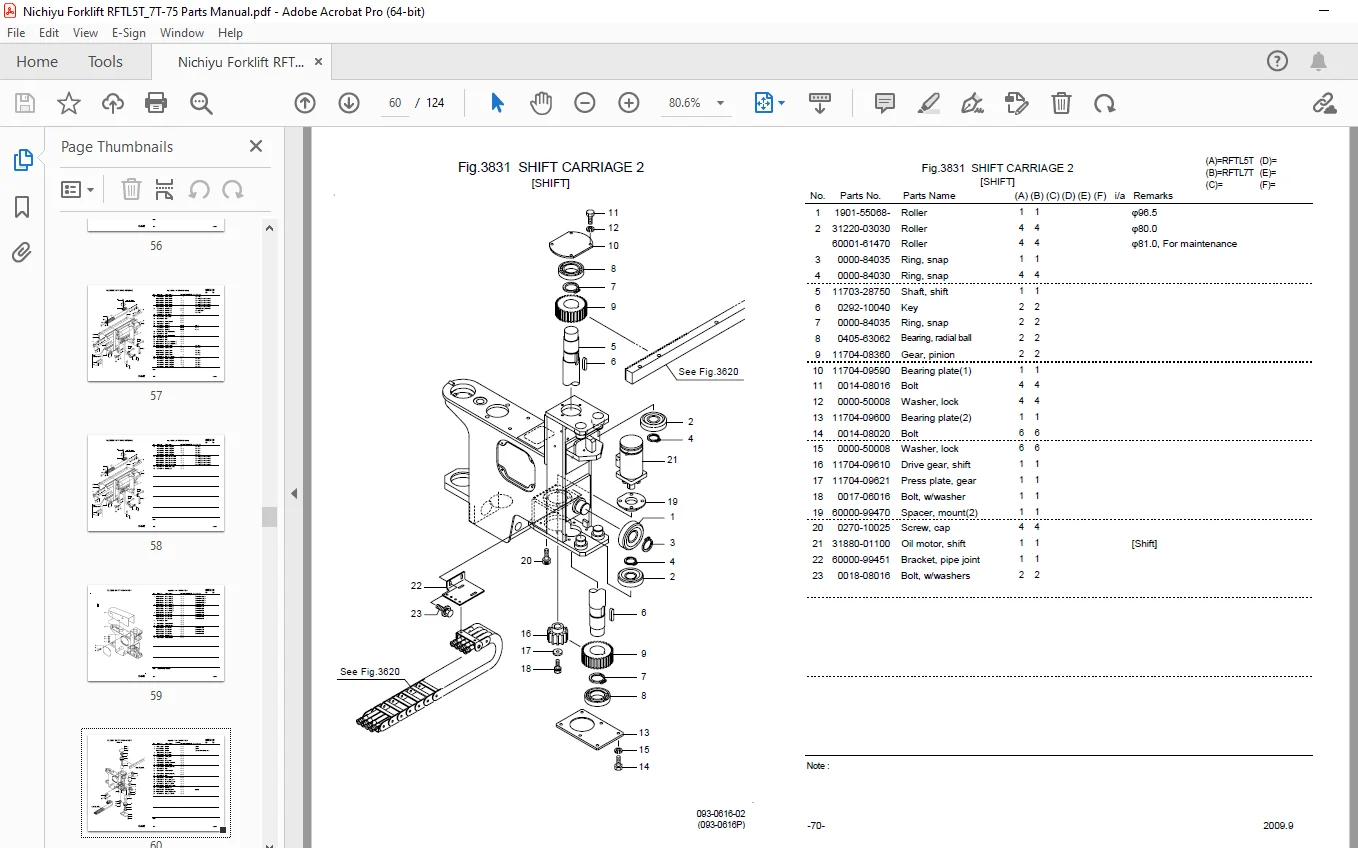Click the 'Bearing, radial ball' part name
This screenshot has height=848, width=1358.
pyautogui.click(x=936, y=338)
